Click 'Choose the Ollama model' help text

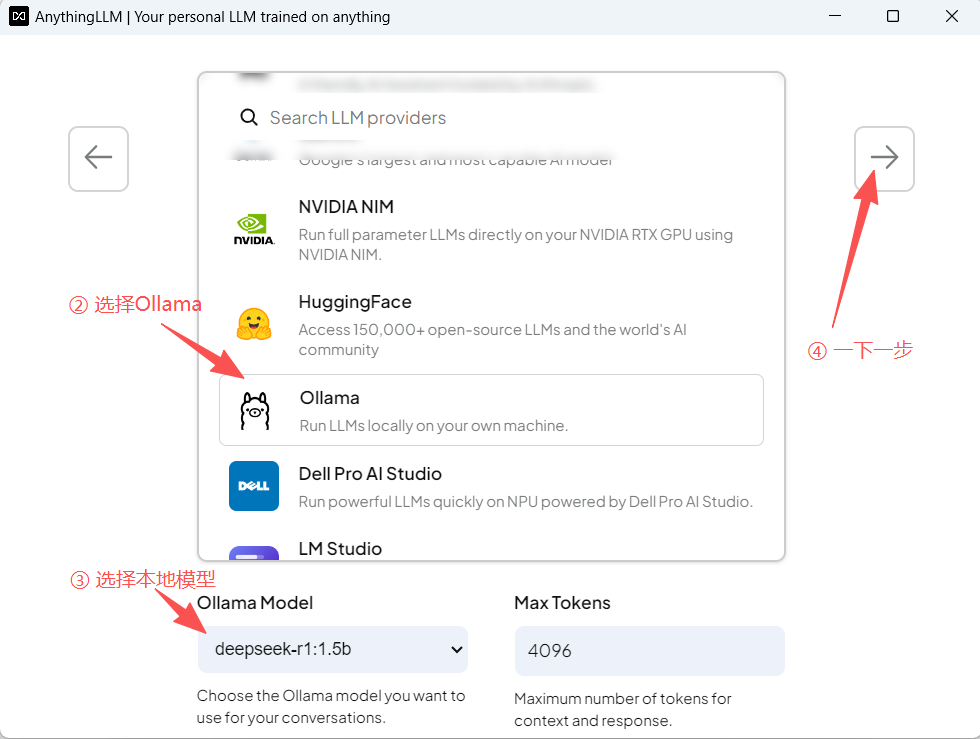click(331, 706)
